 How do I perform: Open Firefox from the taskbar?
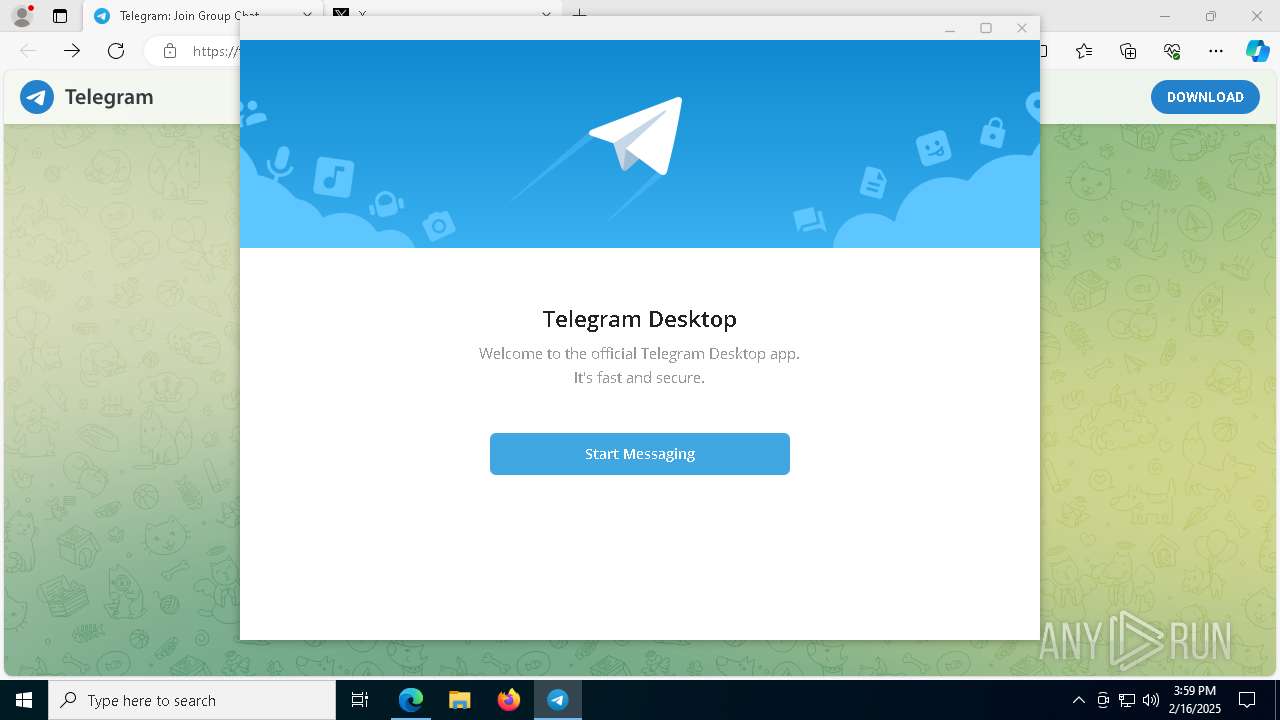click(508, 700)
